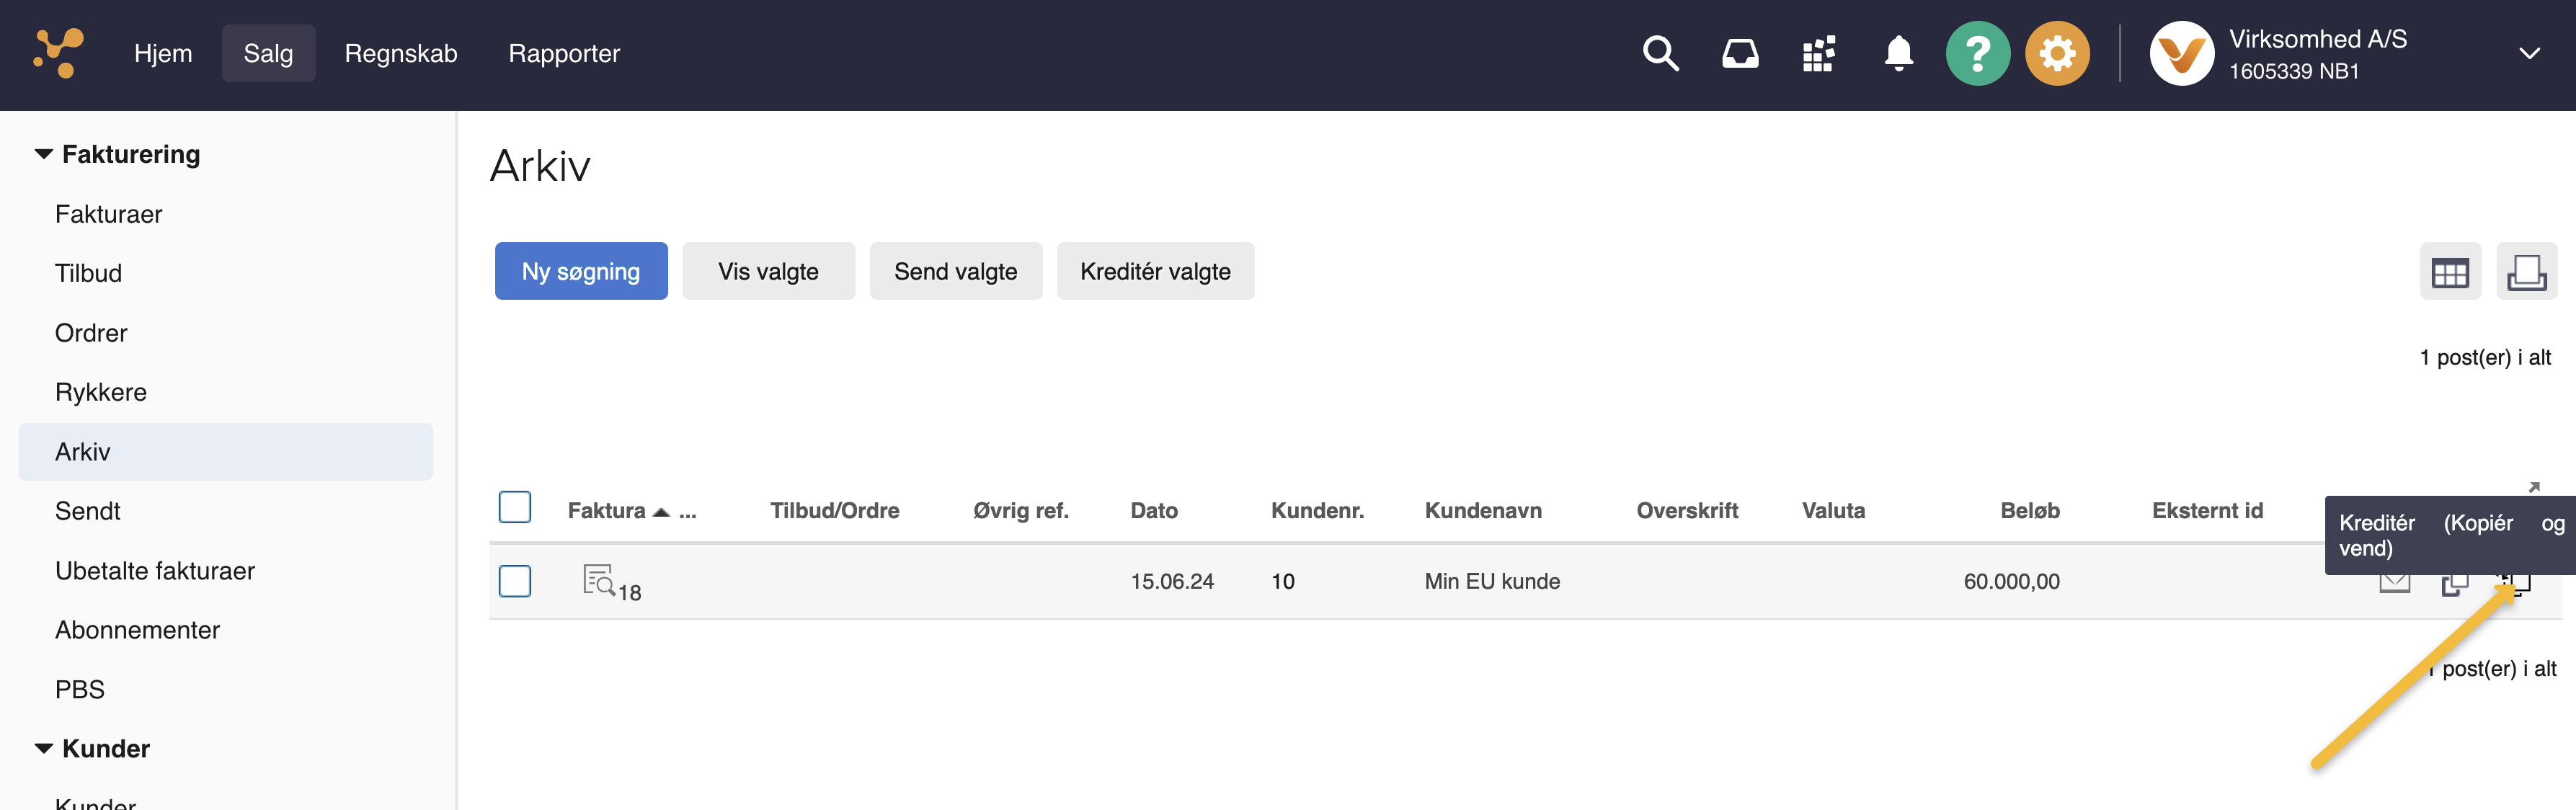This screenshot has height=810, width=2576.
Task: Open the inbox icon in top bar
Action: (x=1740, y=53)
